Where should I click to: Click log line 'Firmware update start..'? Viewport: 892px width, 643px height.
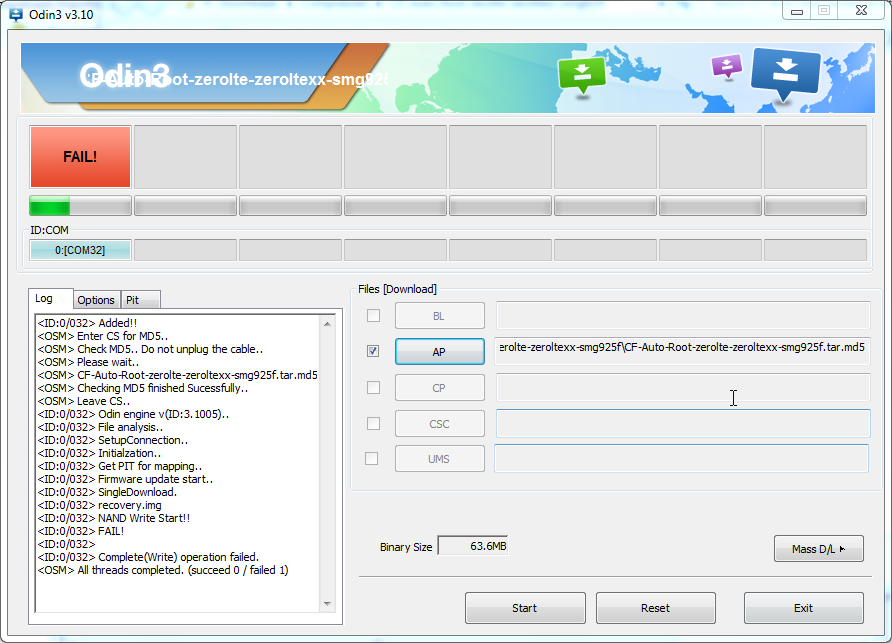click(x=125, y=479)
